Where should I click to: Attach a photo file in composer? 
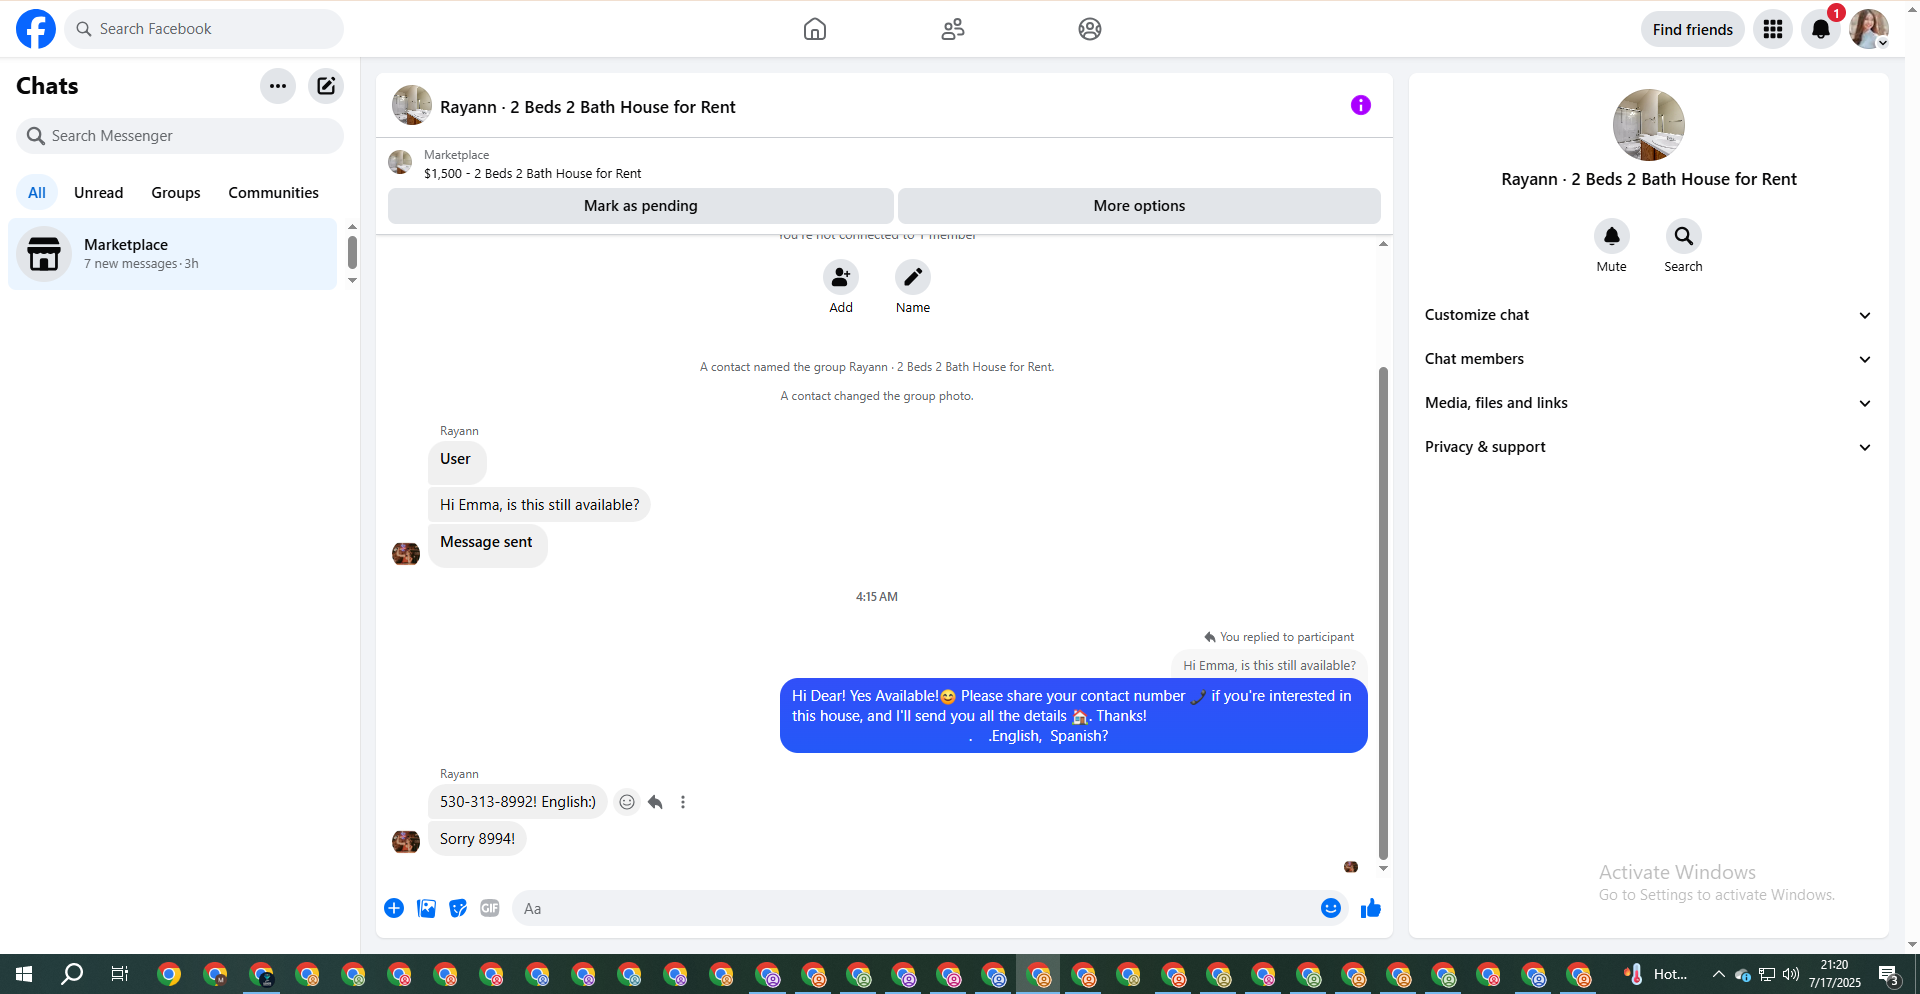[x=426, y=908]
